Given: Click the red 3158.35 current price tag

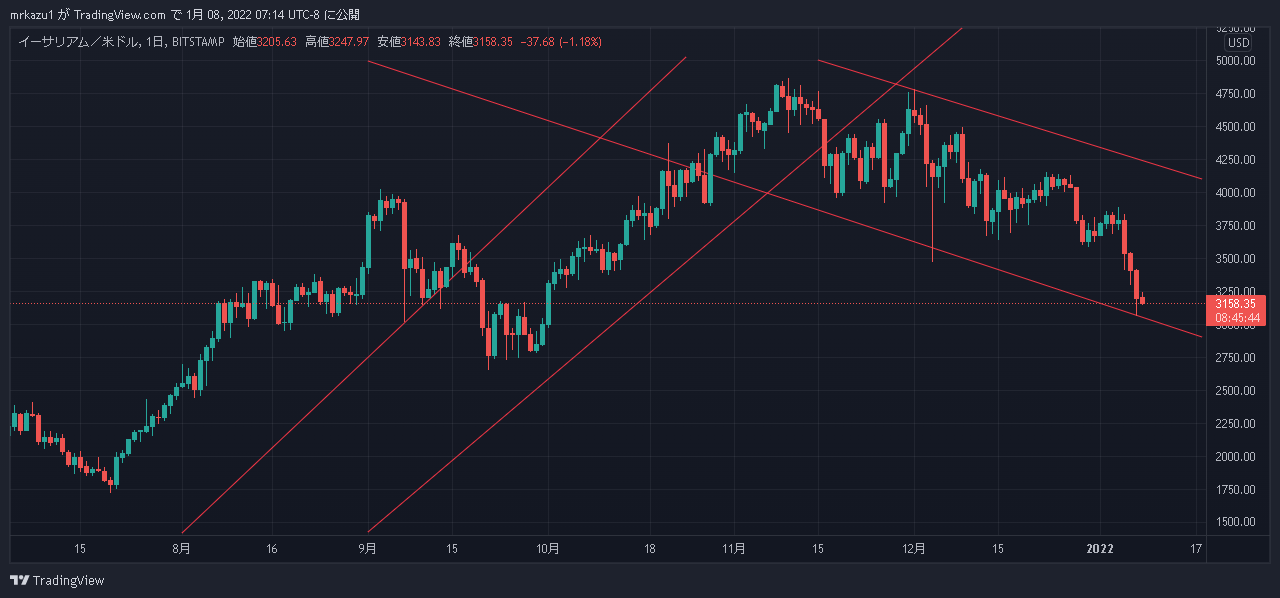Looking at the screenshot, I should 1237,303.
